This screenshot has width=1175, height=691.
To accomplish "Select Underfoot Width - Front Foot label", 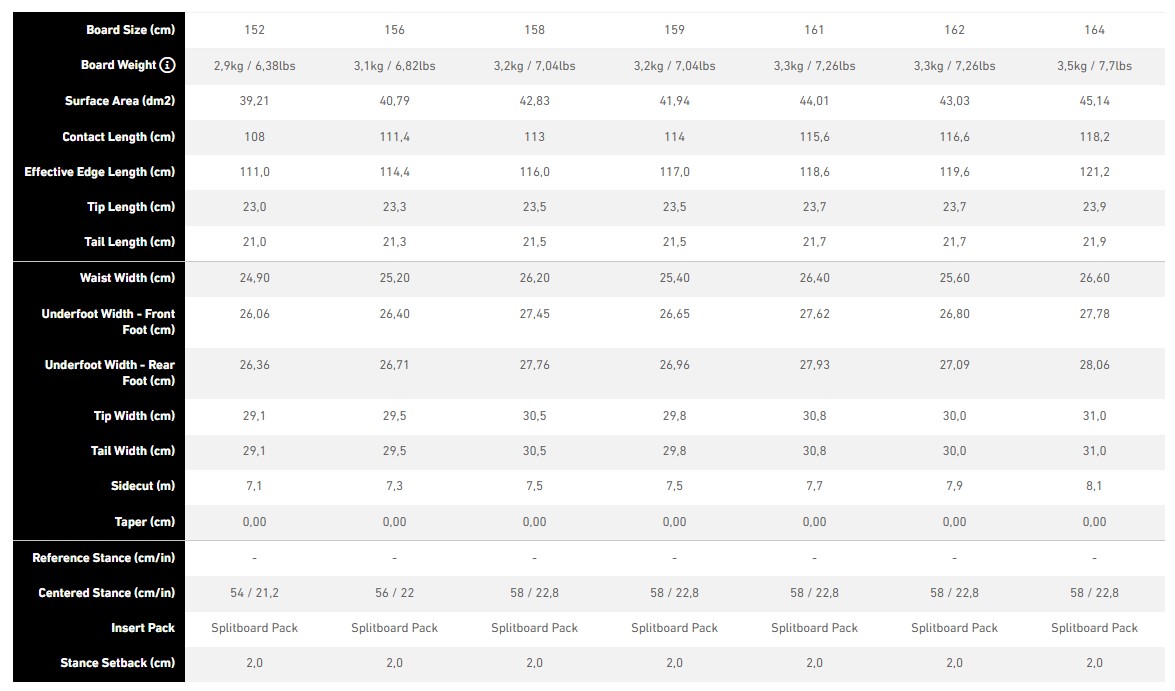I will pos(109,322).
